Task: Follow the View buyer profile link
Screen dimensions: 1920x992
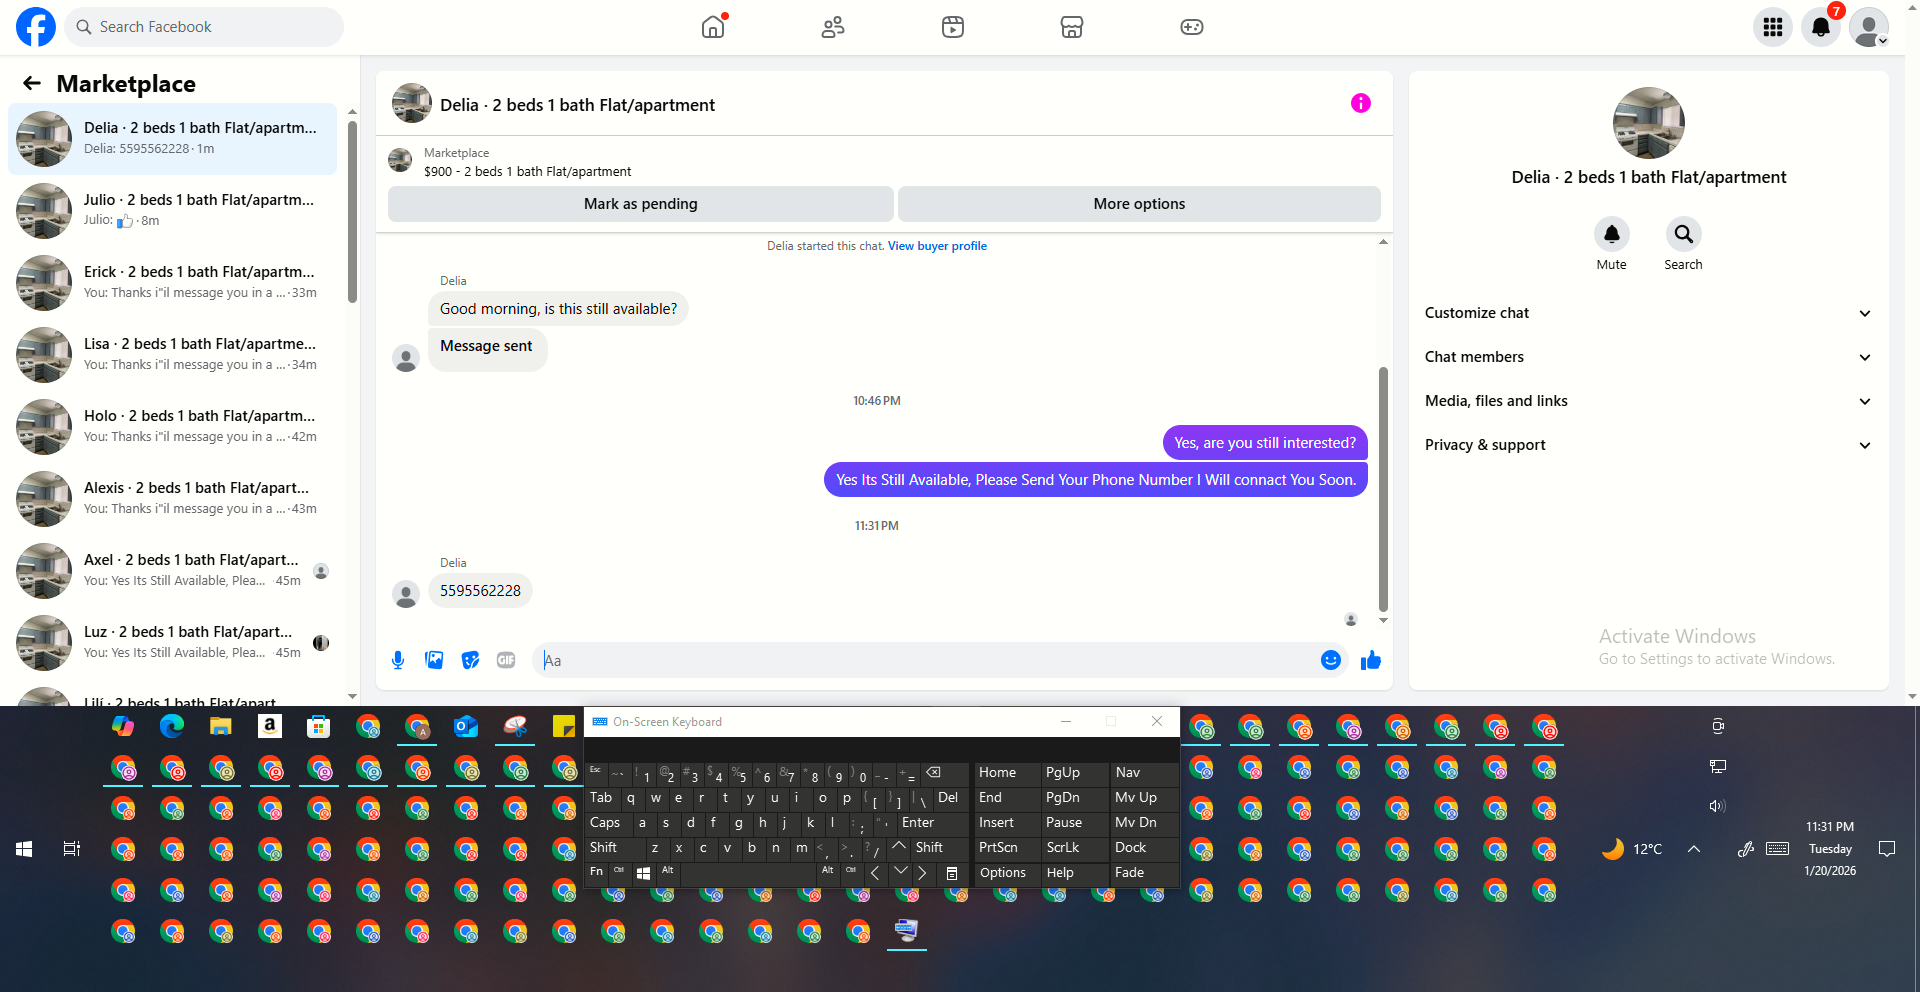Action: [x=937, y=246]
